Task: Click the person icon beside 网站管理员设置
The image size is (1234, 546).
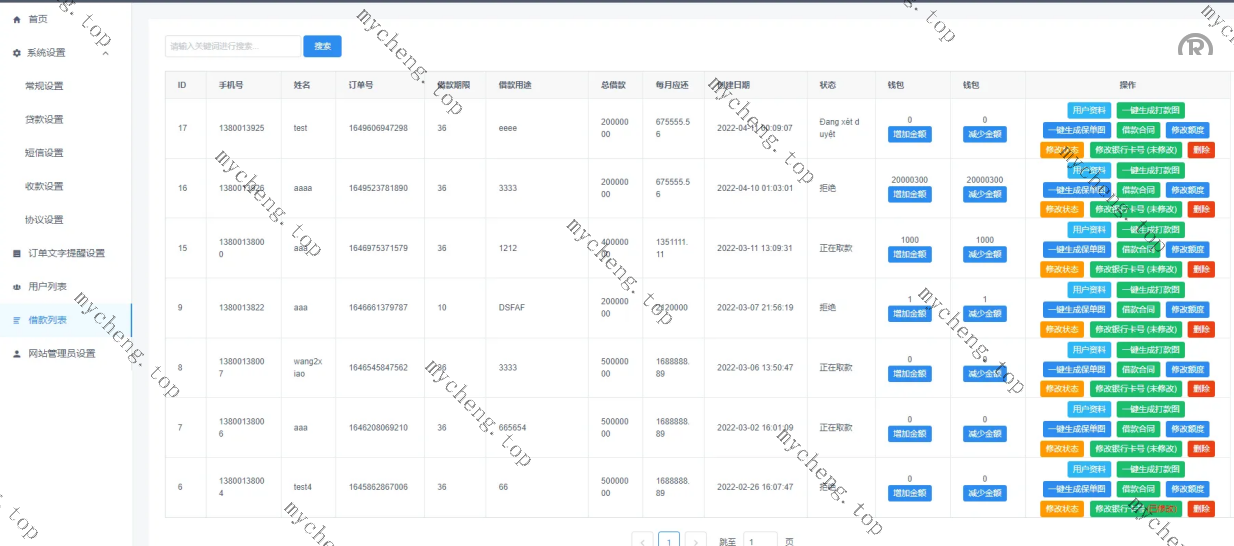Action: coord(16,354)
